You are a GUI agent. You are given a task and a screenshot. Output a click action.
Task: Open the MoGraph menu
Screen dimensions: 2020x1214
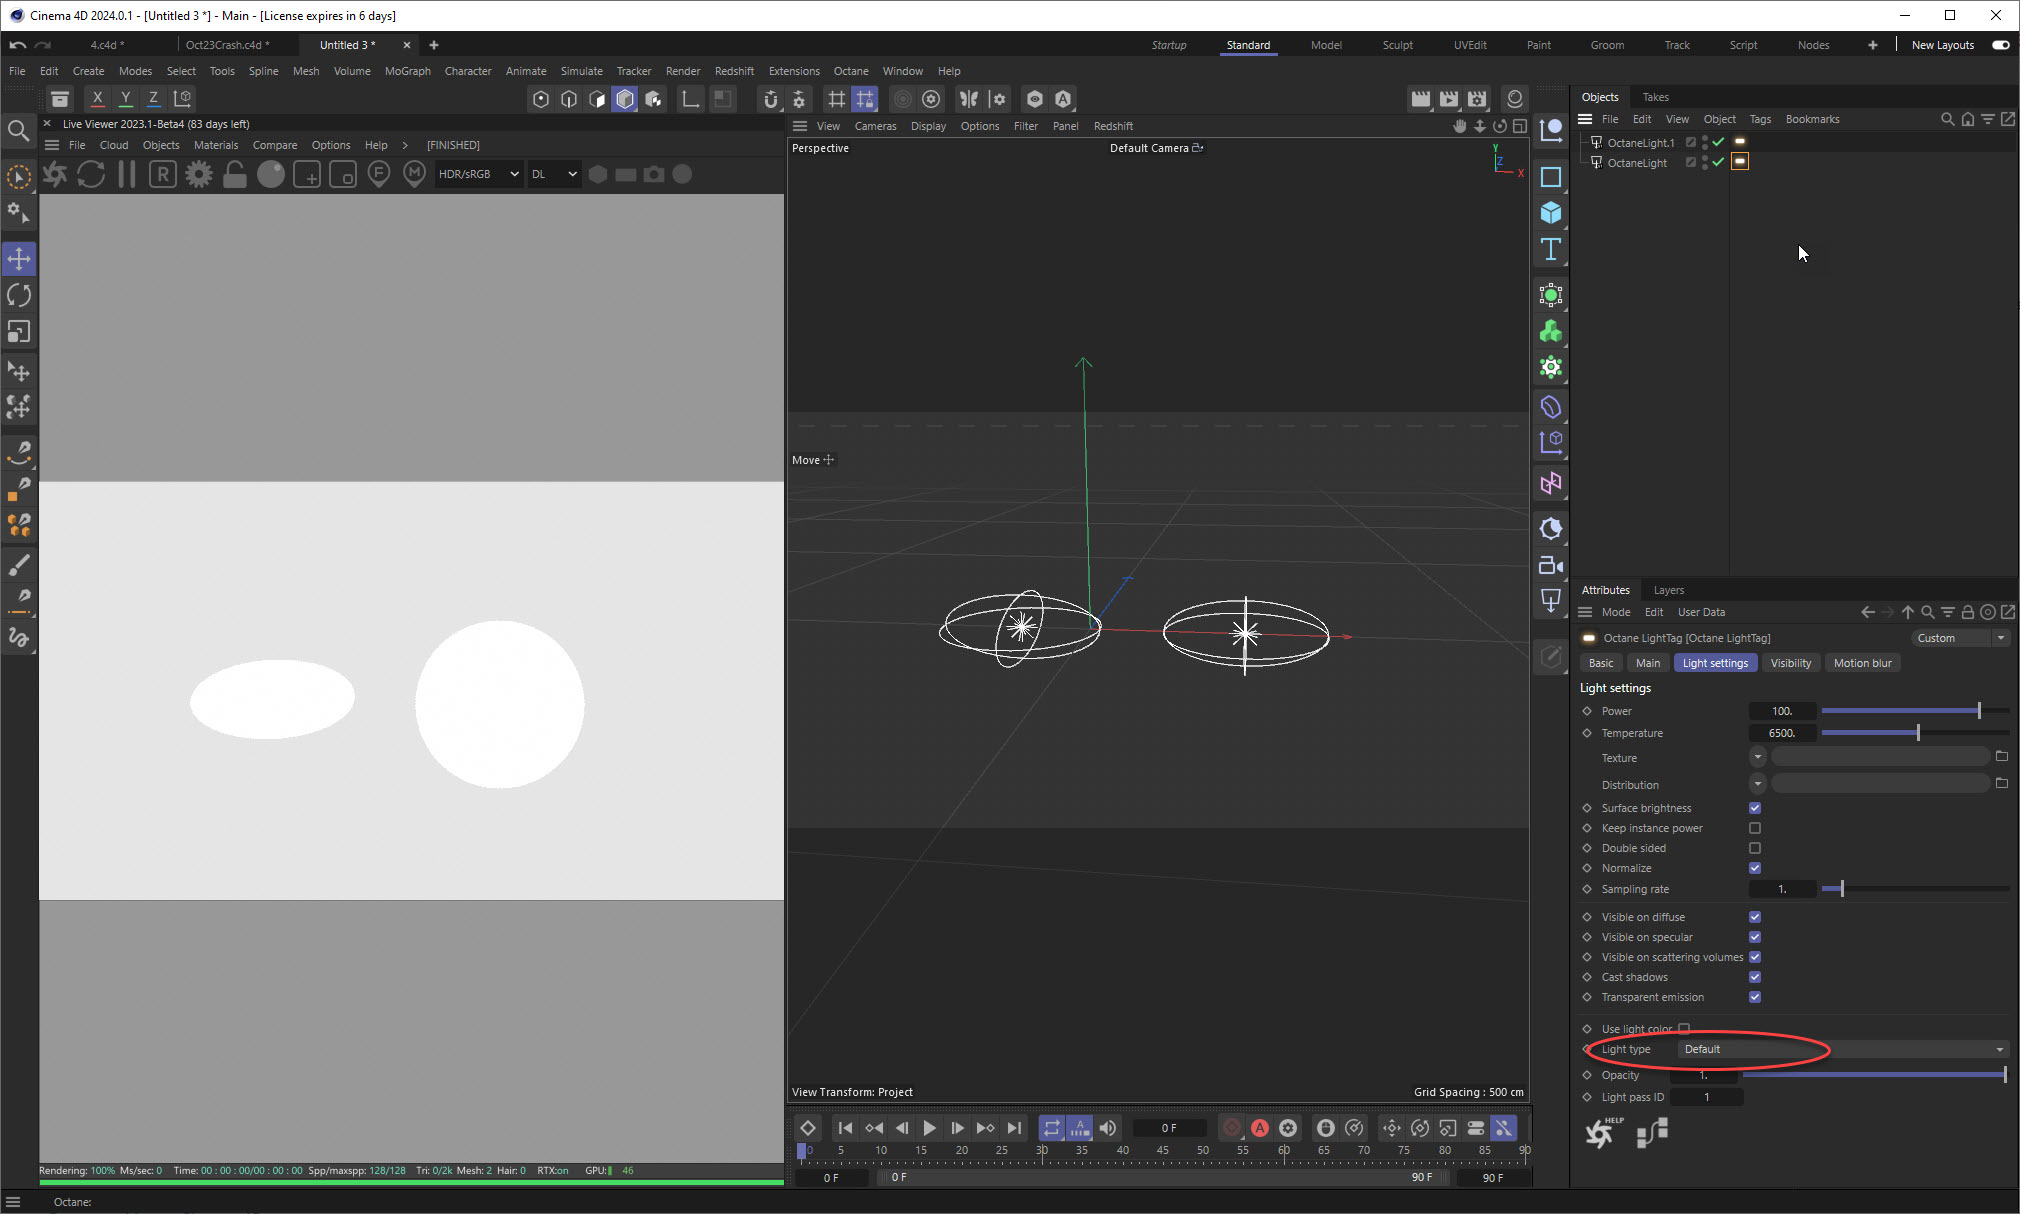point(407,71)
